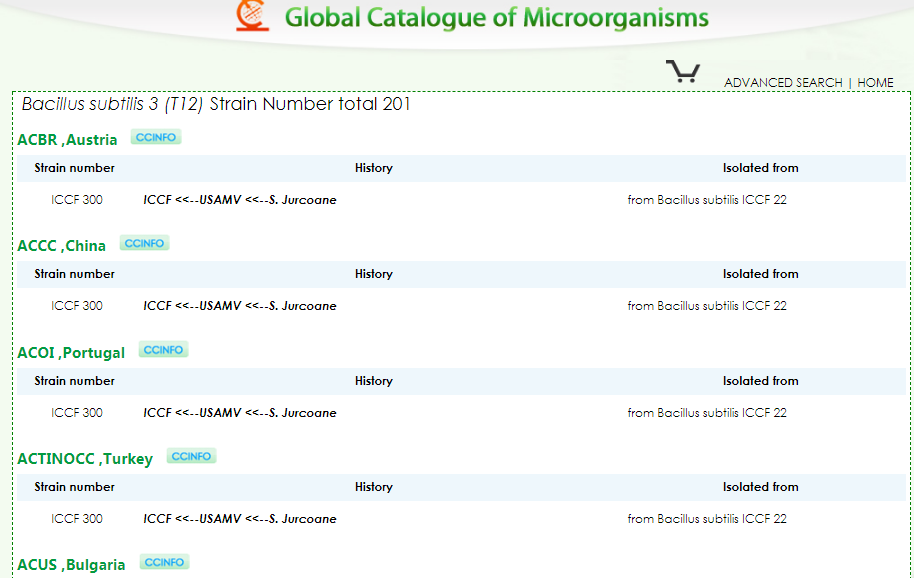
Task: Click History header in ACBR table
Action: point(374,168)
